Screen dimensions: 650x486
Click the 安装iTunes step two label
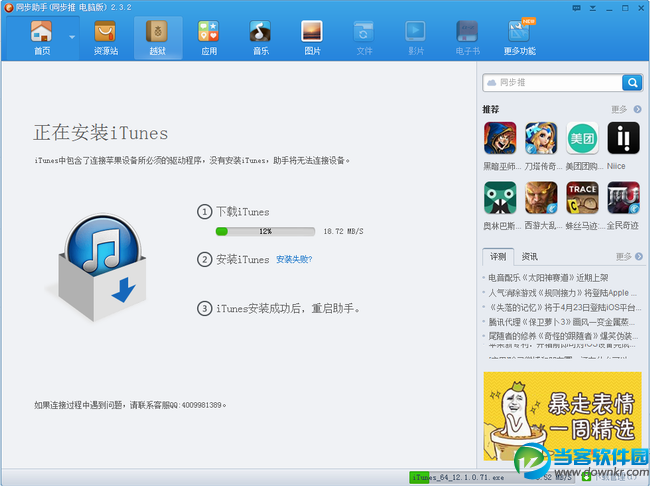(243, 260)
